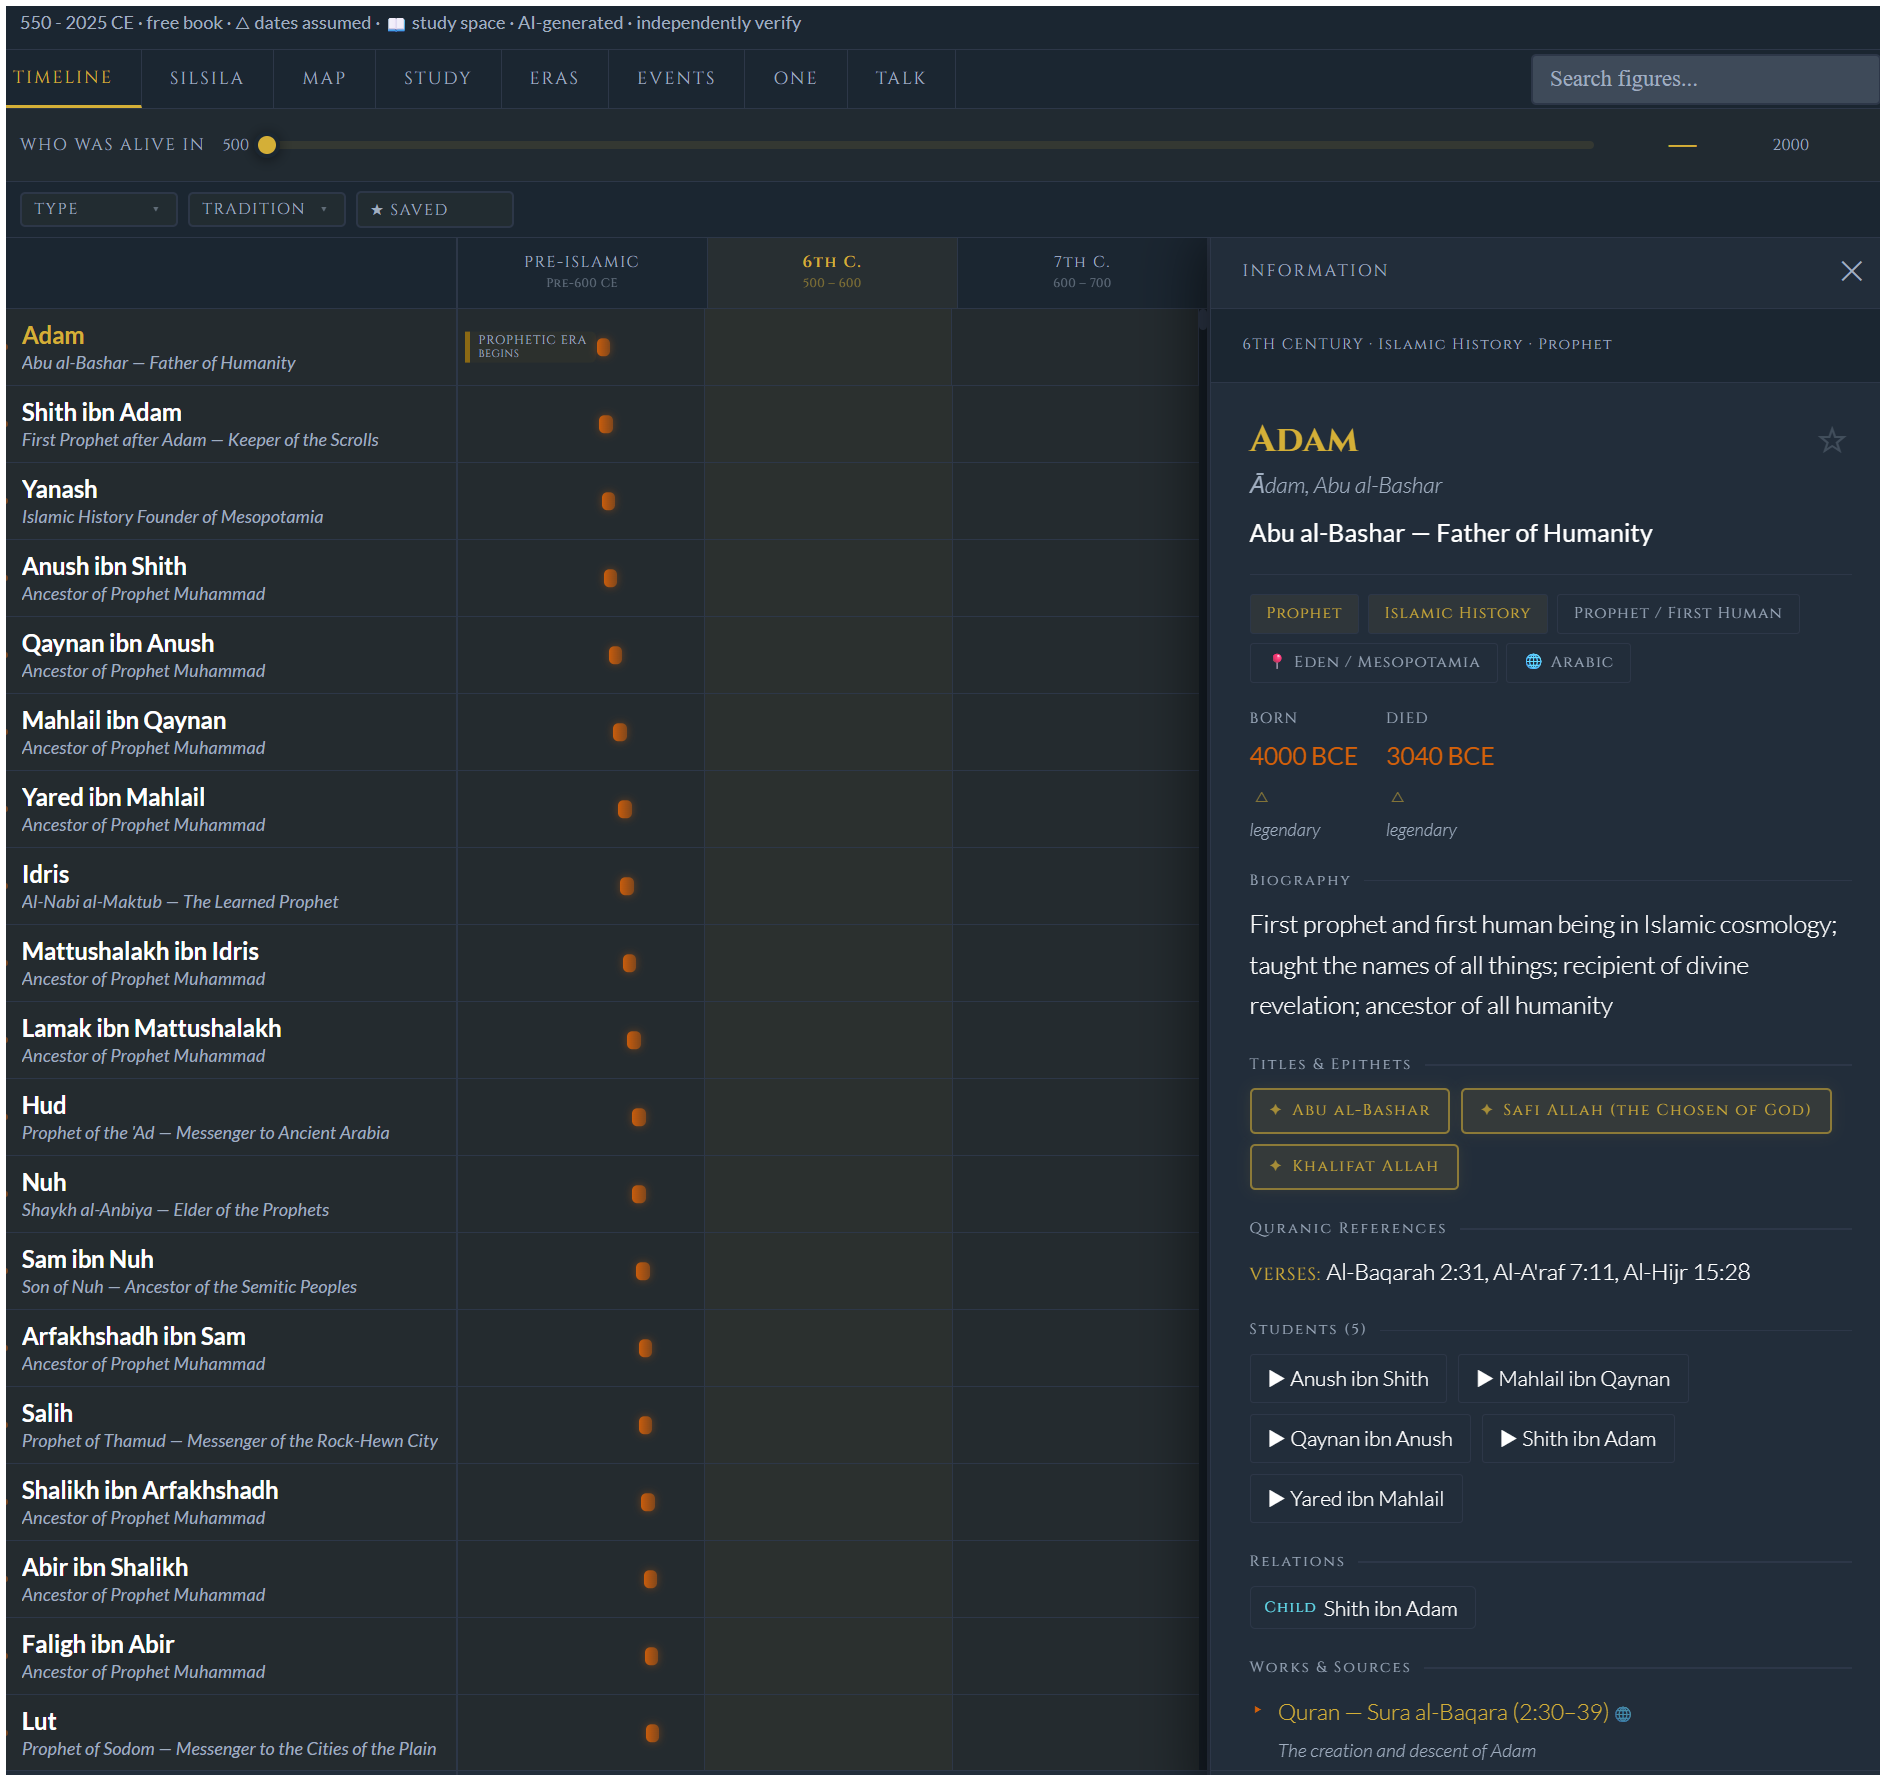Open the SILSILA tab
Screen dimensions: 1886x1781
click(207, 78)
